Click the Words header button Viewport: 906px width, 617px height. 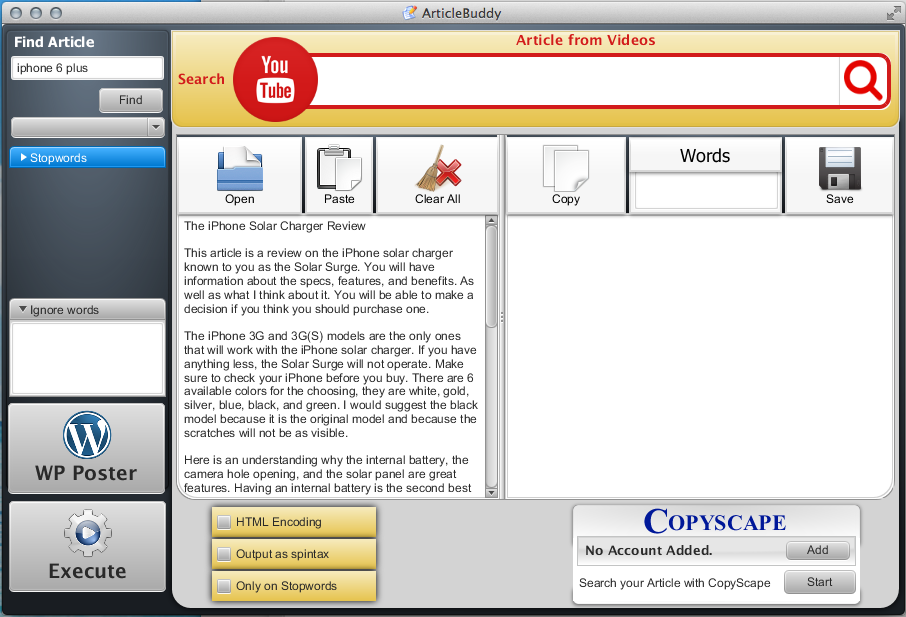705,155
